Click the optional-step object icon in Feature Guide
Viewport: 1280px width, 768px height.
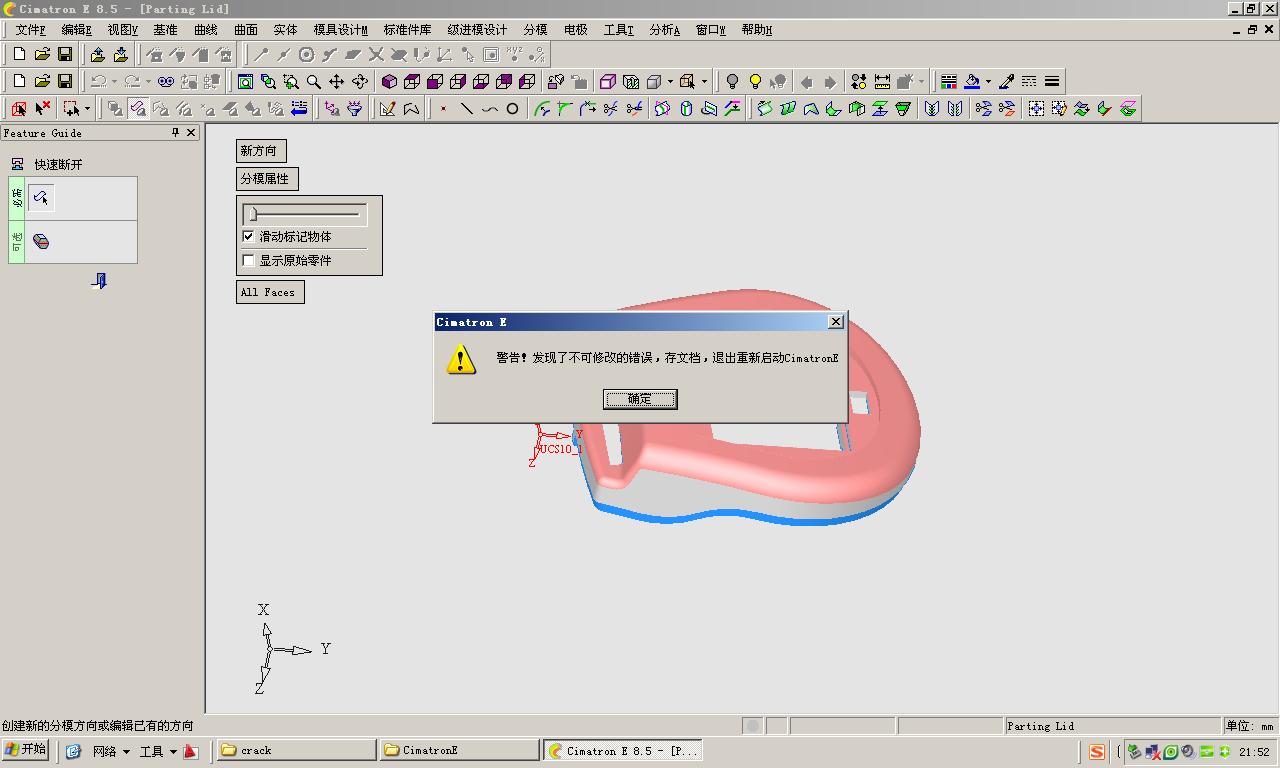(41, 241)
